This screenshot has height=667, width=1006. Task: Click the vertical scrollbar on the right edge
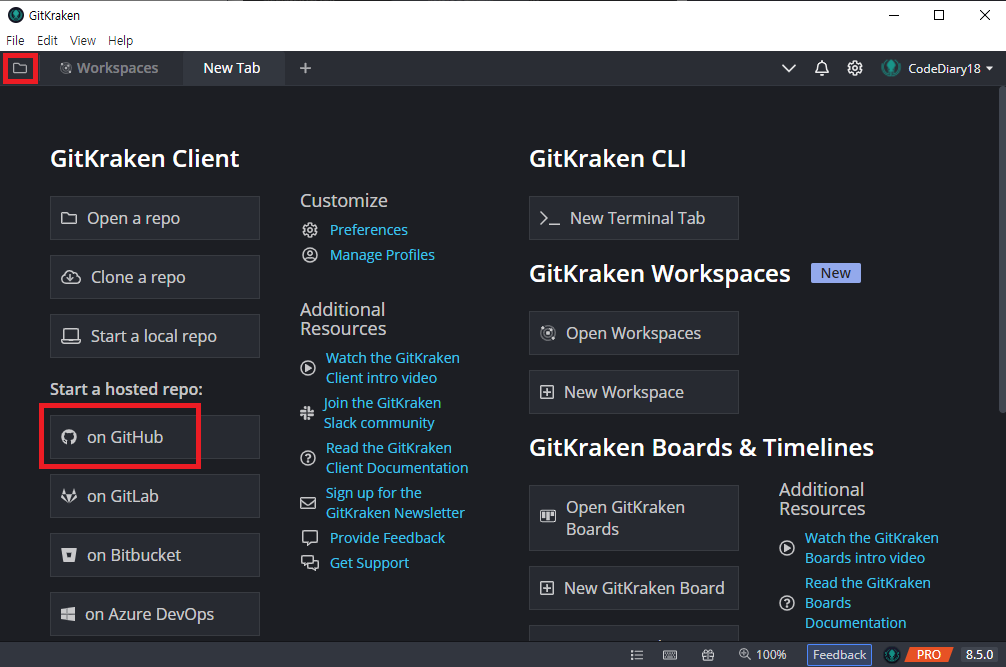(x=1002, y=250)
